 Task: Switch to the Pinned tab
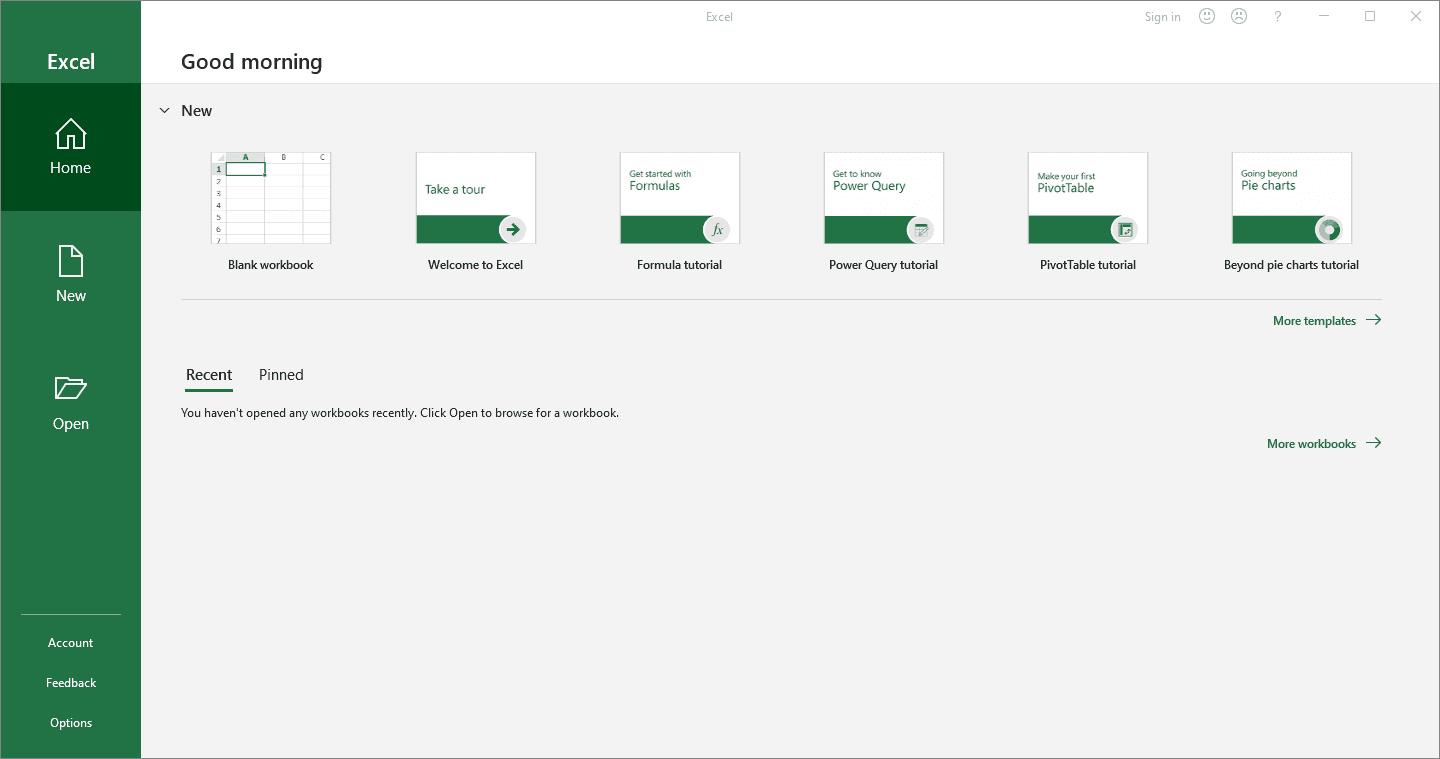(281, 375)
